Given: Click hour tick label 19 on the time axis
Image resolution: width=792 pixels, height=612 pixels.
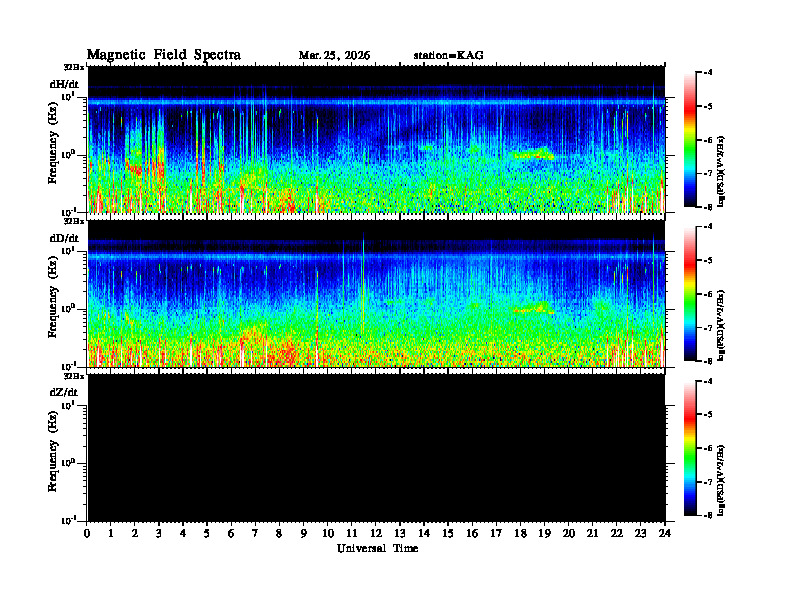Looking at the screenshot, I should 544,534.
